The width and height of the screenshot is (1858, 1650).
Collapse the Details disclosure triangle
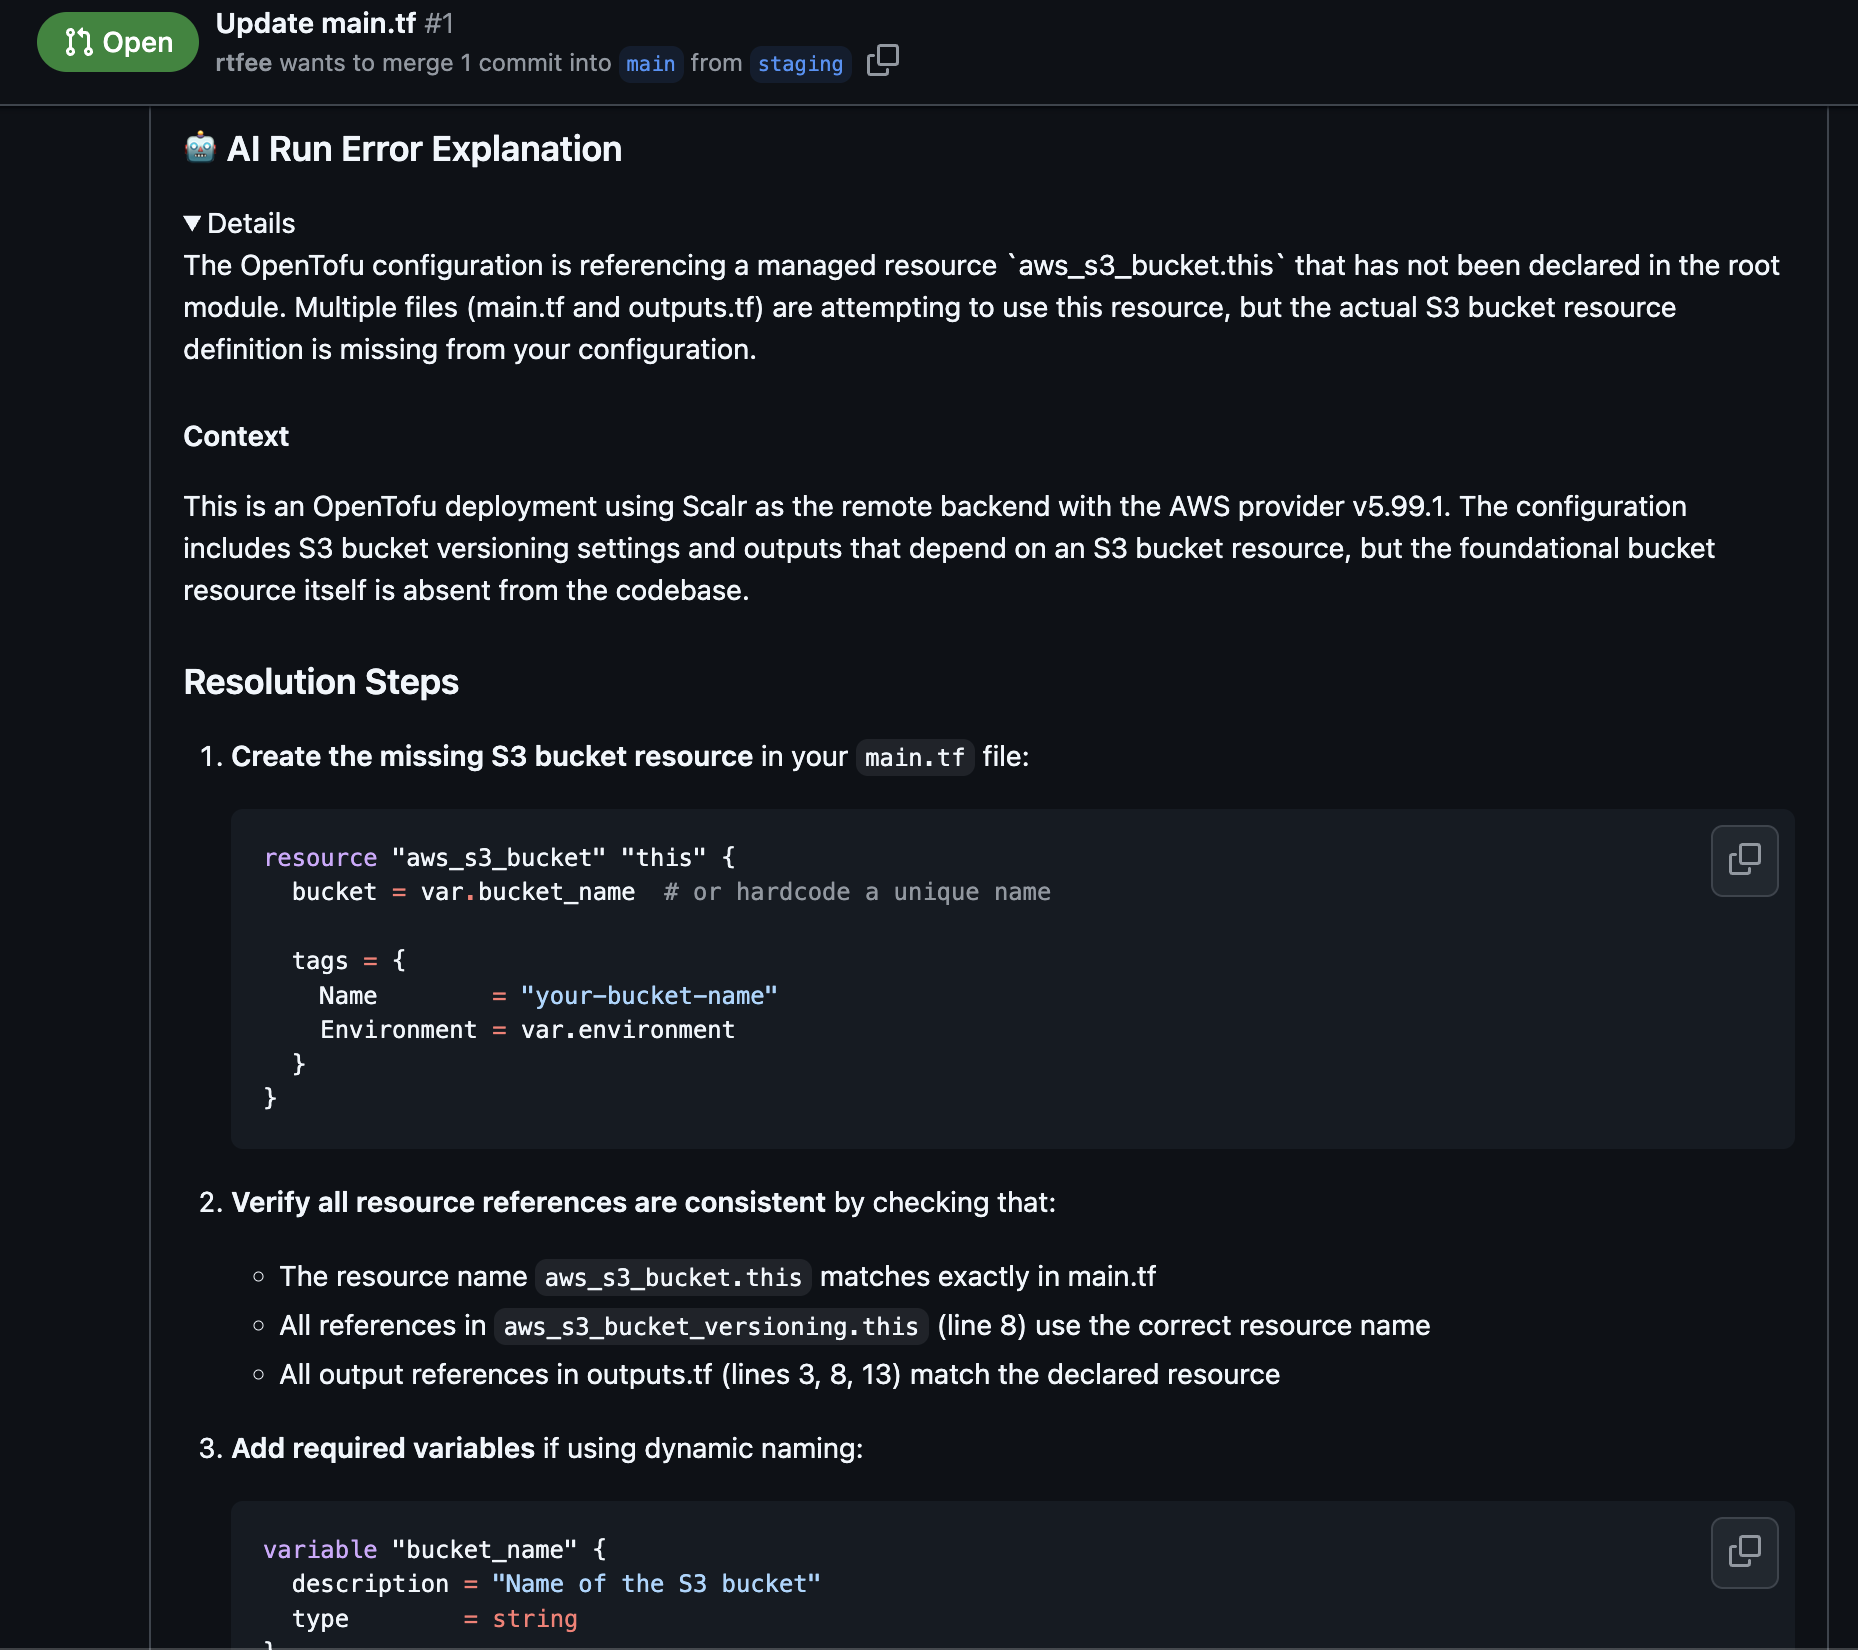tap(192, 223)
